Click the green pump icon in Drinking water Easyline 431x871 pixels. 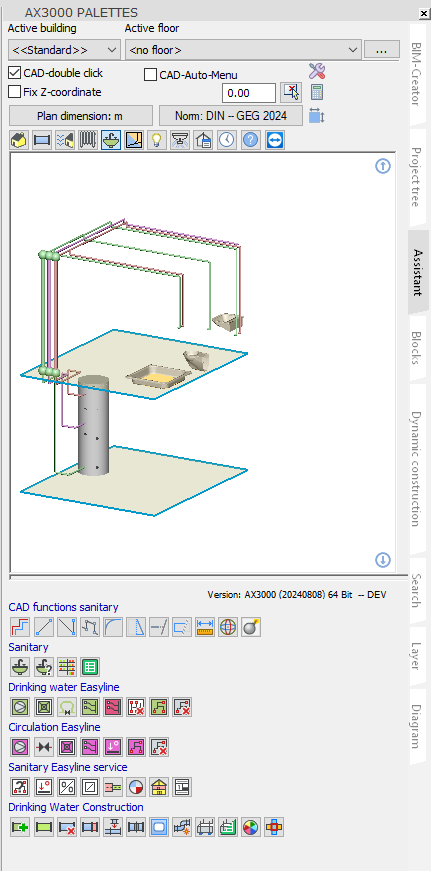[20, 707]
